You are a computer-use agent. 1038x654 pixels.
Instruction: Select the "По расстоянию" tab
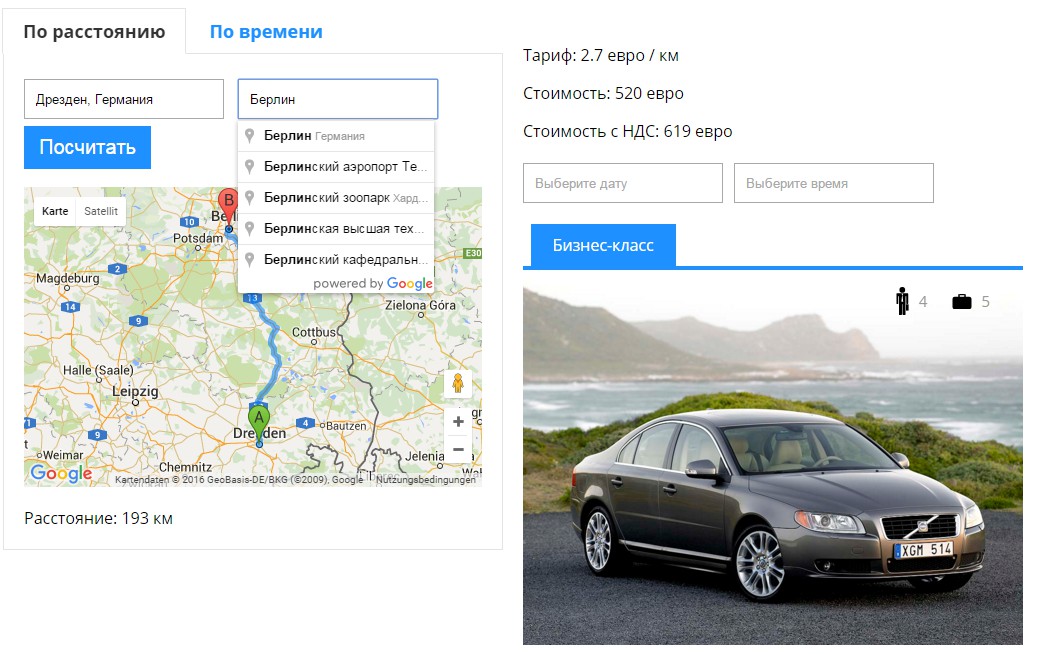pos(95,32)
